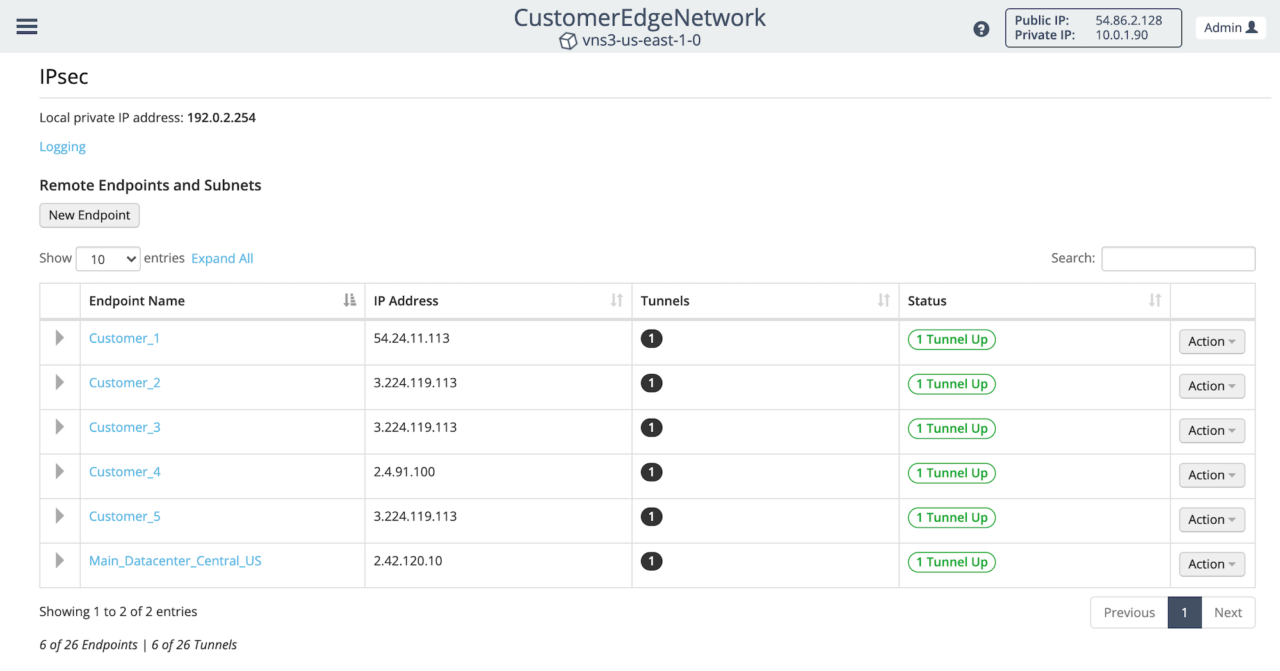Click the Next pagination button
This screenshot has height=671, width=1280.
pos(1228,612)
